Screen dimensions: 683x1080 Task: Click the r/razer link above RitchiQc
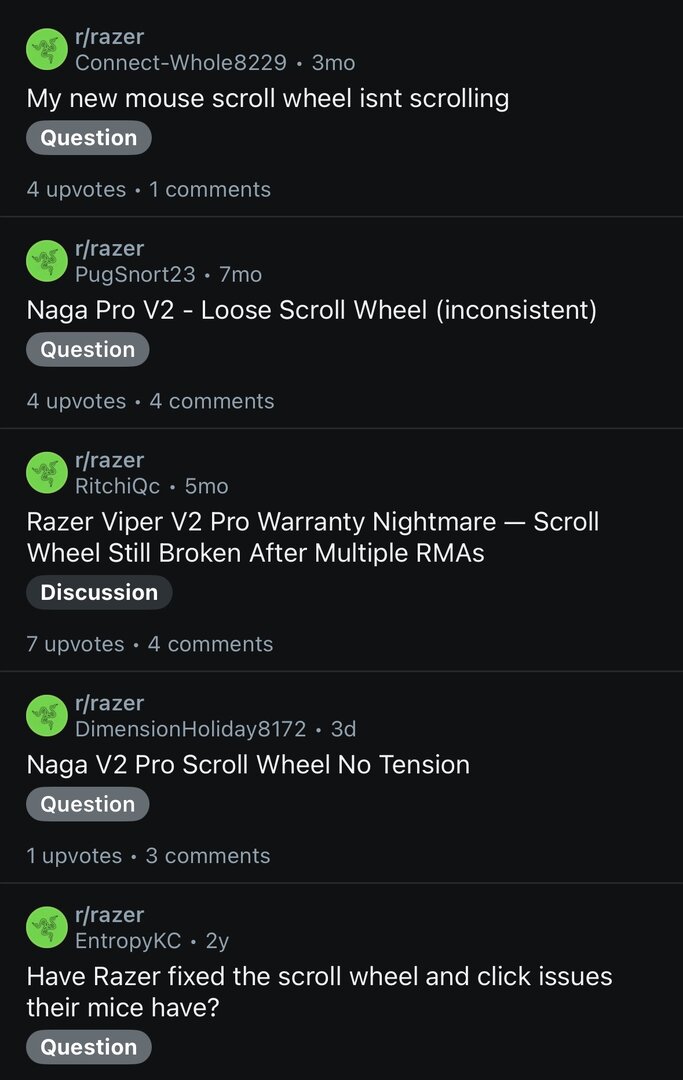click(109, 460)
